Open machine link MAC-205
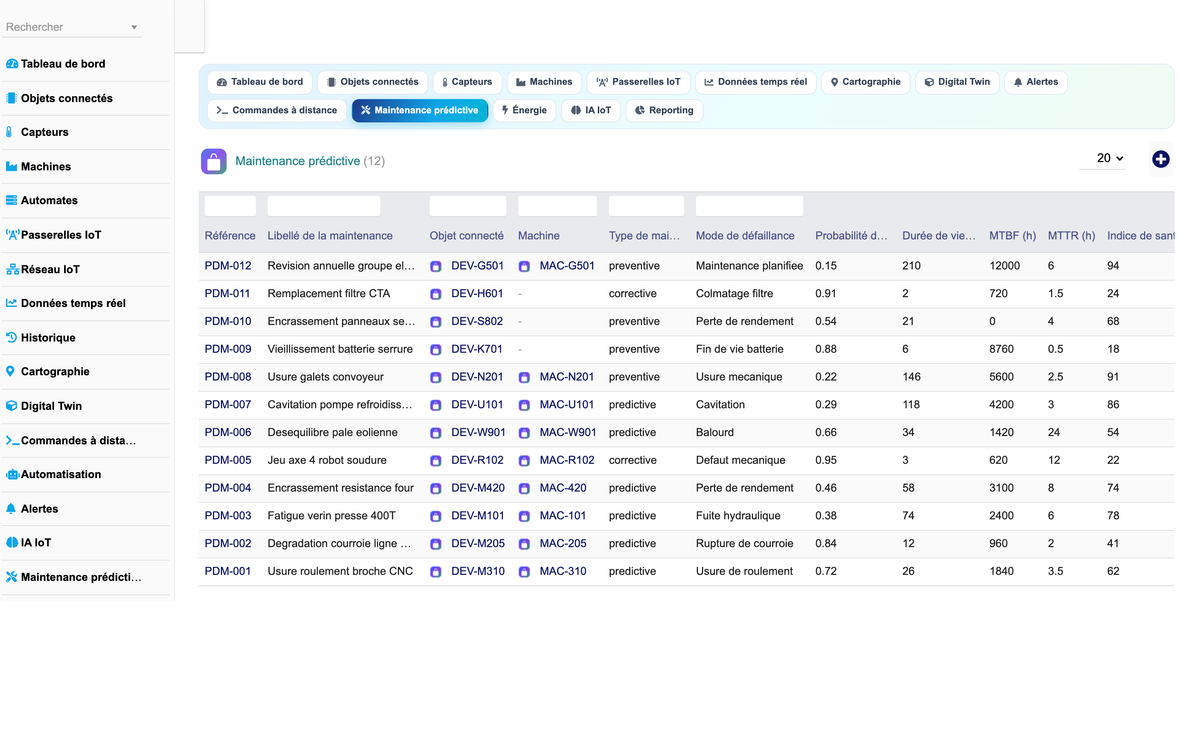The width and height of the screenshot is (1200, 743). (x=563, y=543)
